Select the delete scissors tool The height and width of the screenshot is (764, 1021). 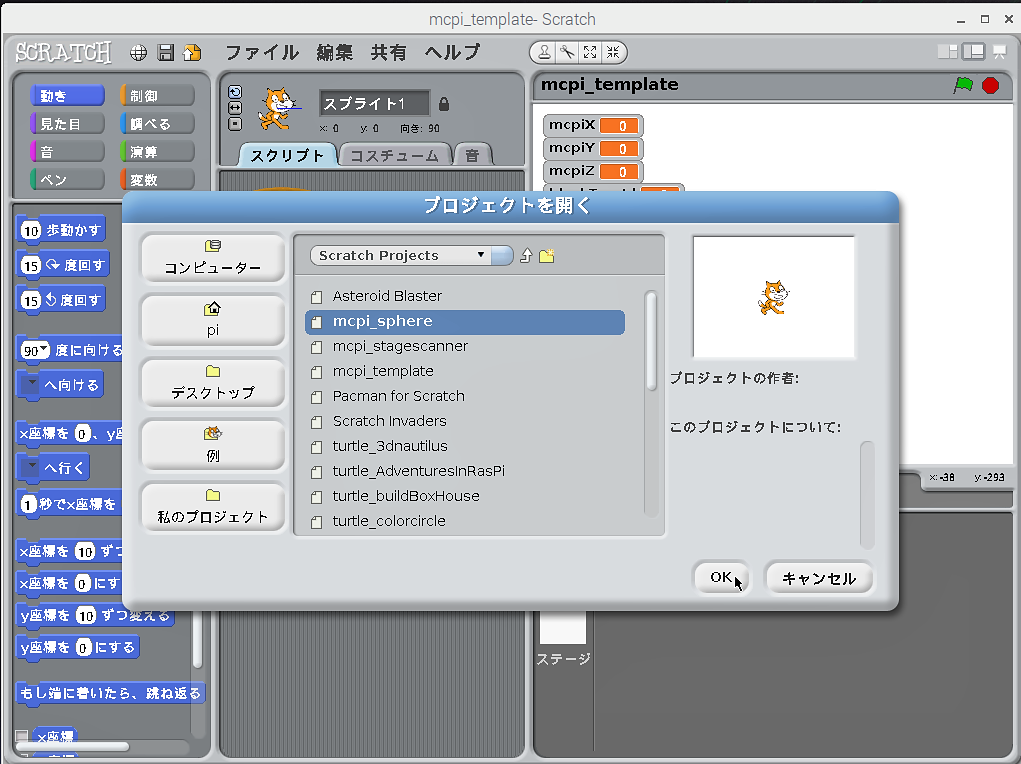pyautogui.click(x=567, y=52)
